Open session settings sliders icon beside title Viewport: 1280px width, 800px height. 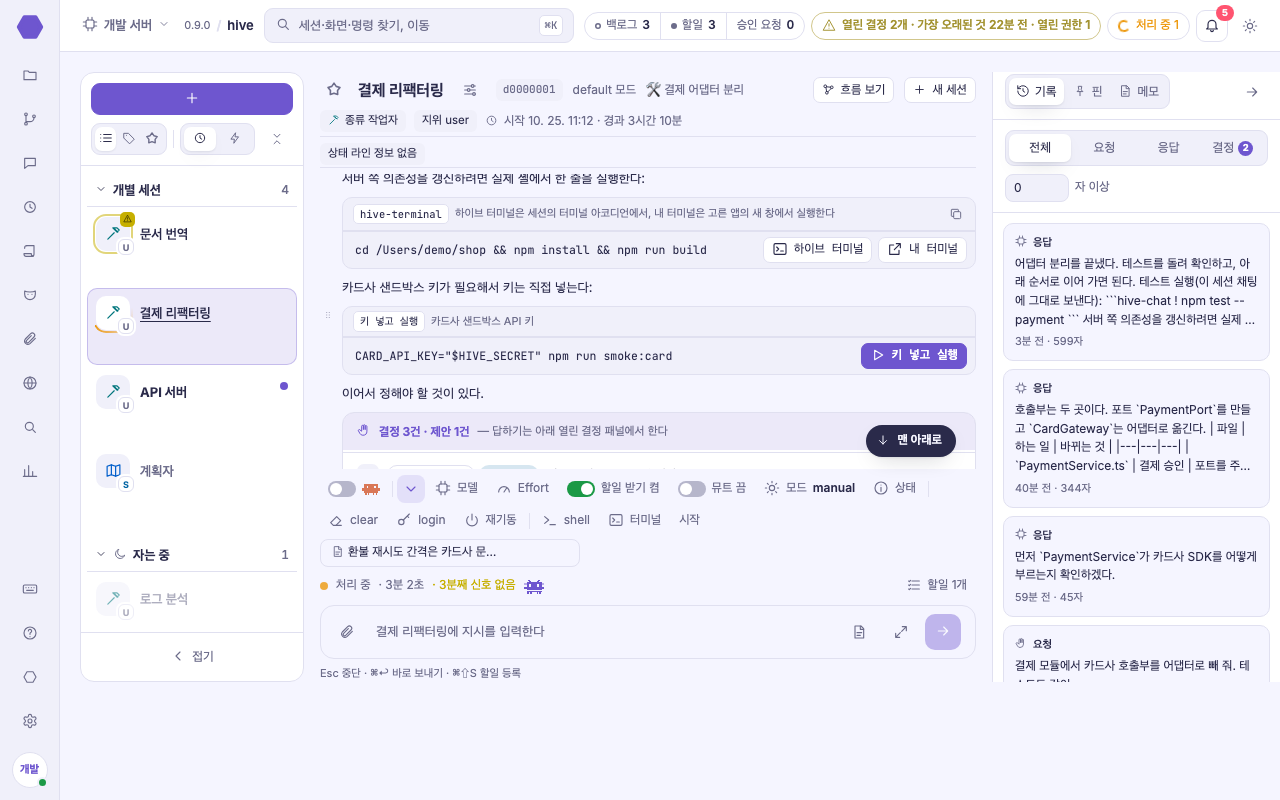point(470,89)
